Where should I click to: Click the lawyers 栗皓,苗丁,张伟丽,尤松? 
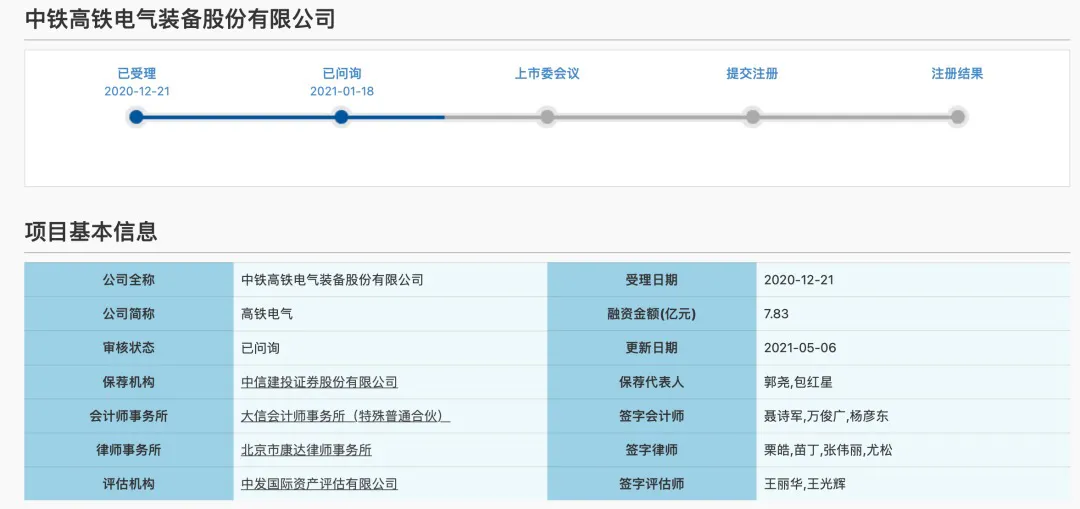(x=829, y=450)
